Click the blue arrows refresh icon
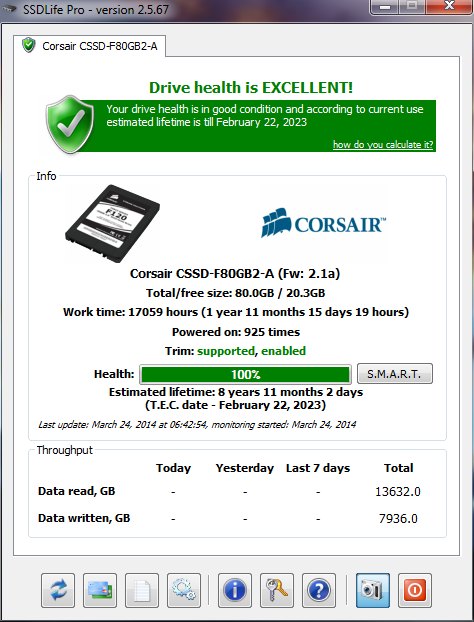This screenshot has width=474, height=622. tap(58, 590)
